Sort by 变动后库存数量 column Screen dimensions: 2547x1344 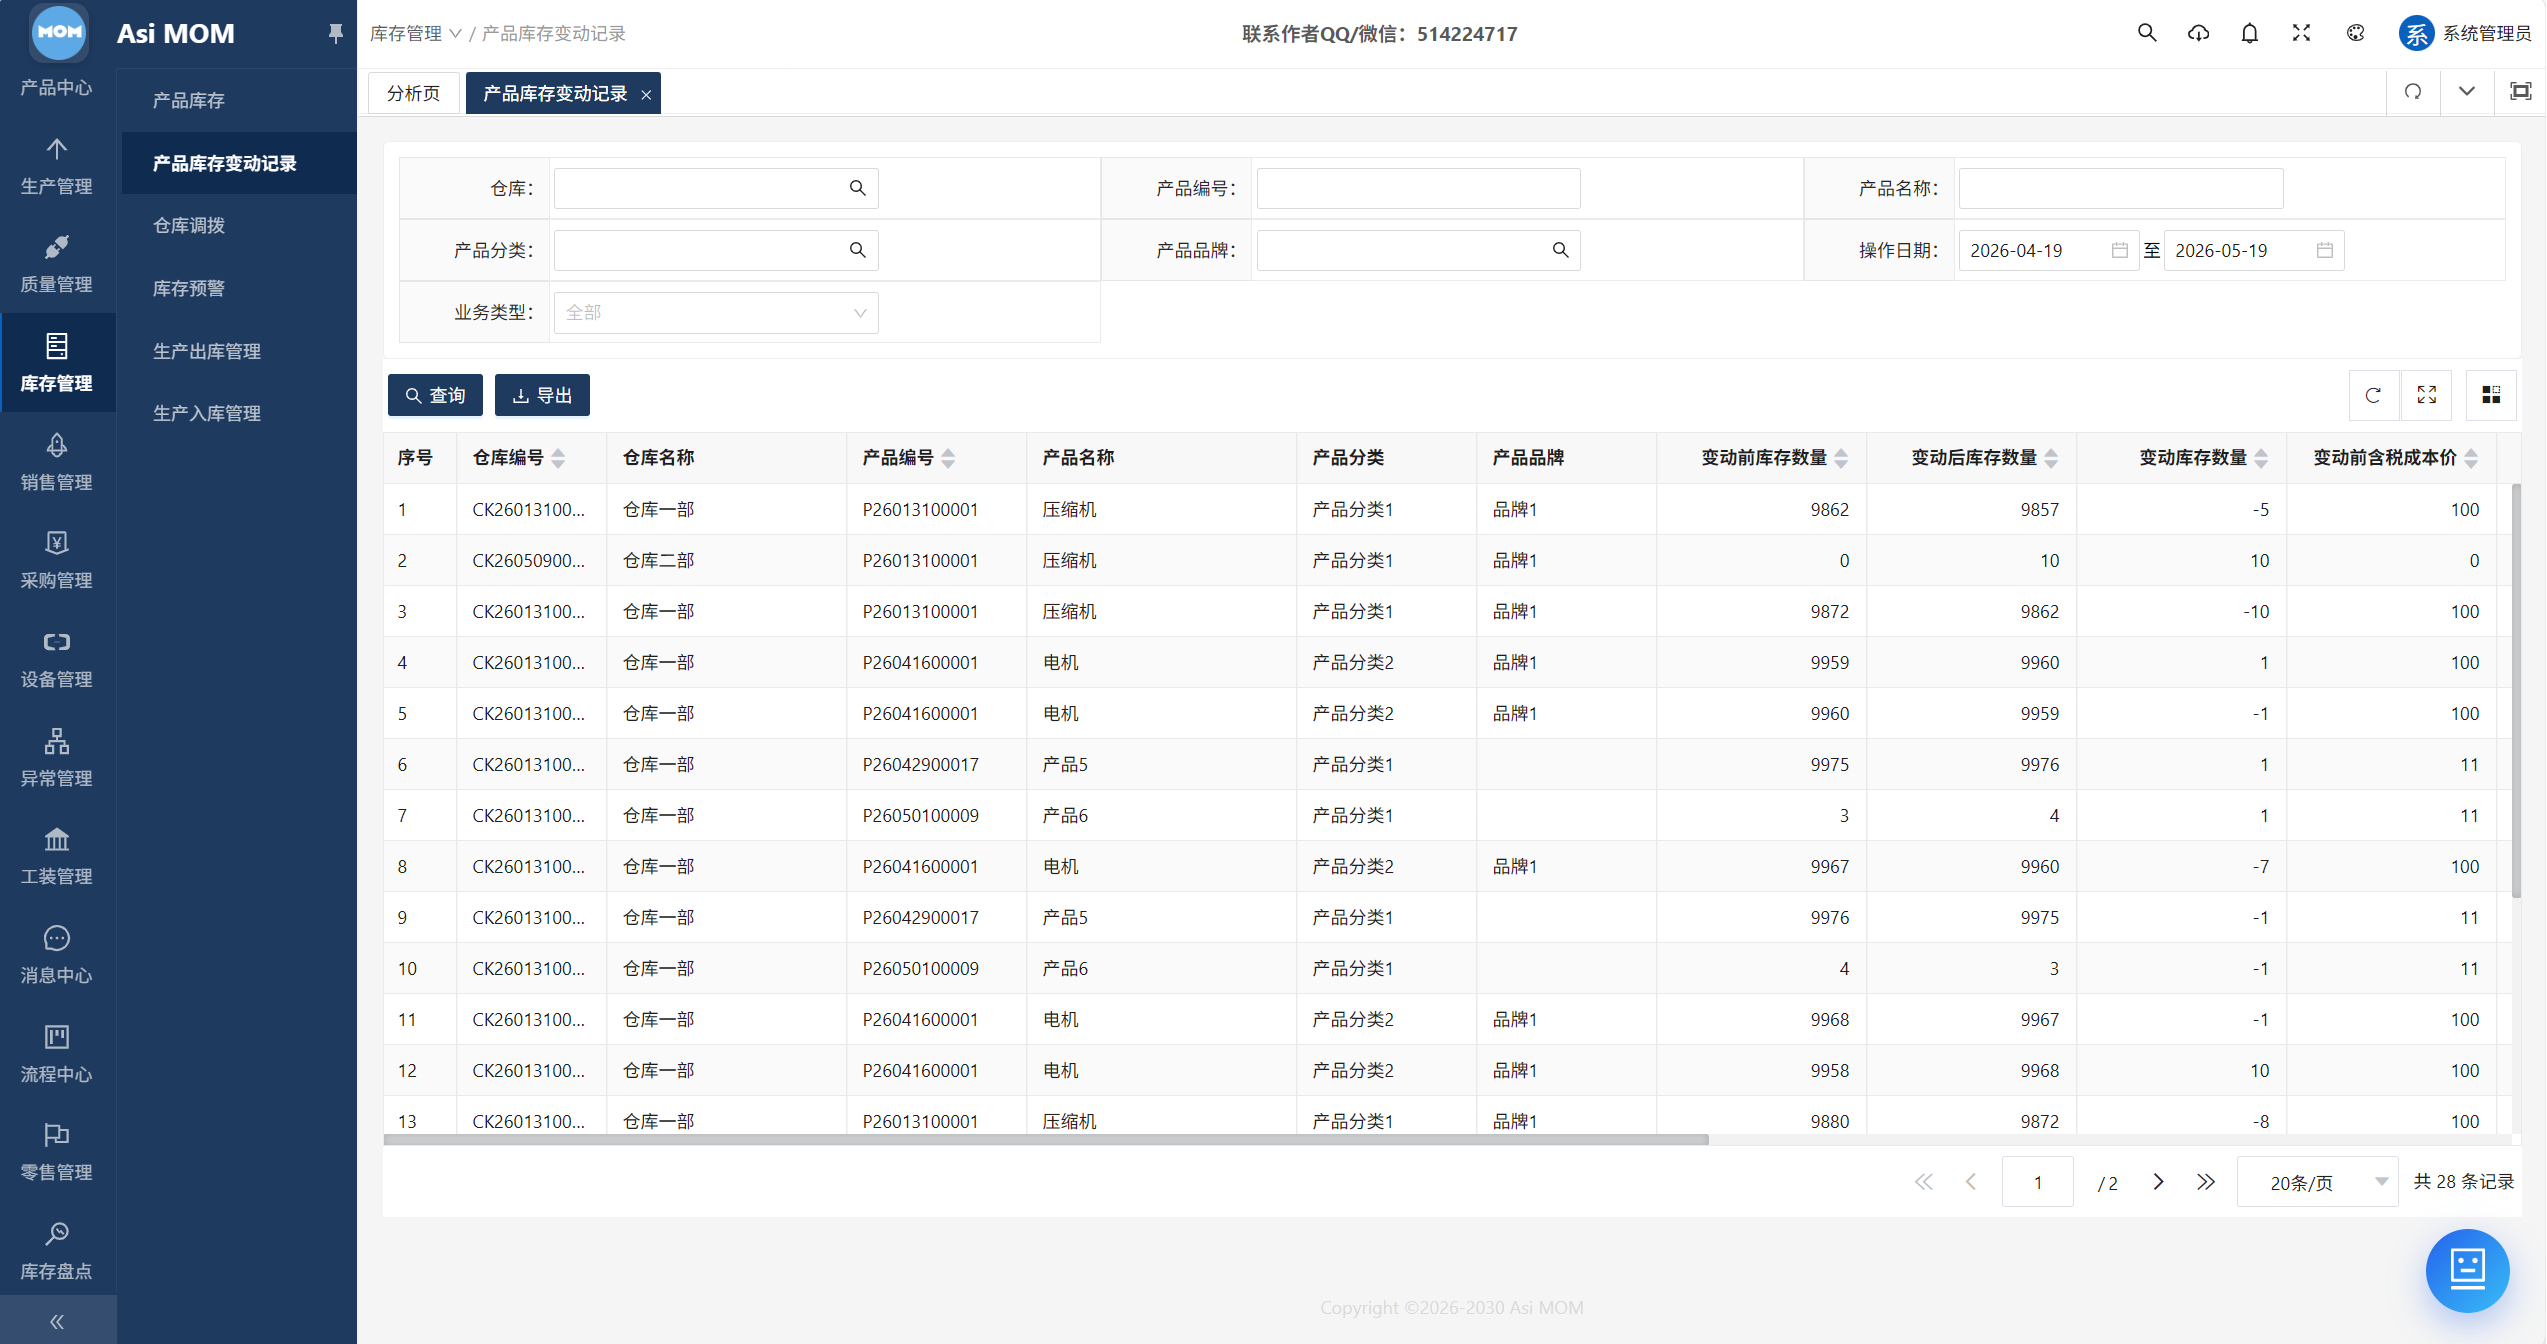tap(2051, 458)
